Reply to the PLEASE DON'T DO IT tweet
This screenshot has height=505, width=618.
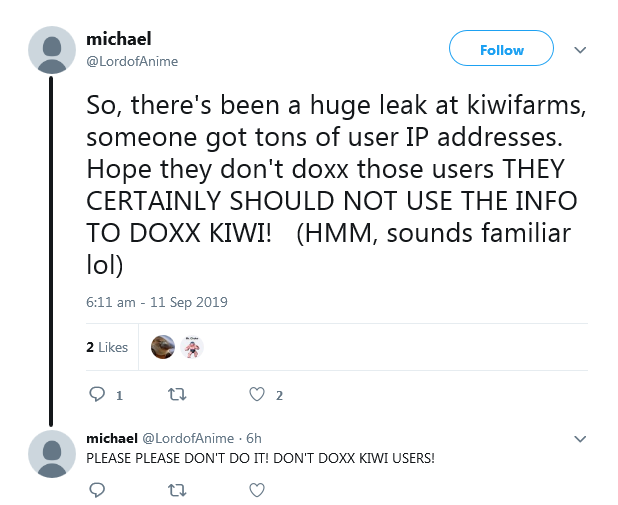click(x=97, y=490)
